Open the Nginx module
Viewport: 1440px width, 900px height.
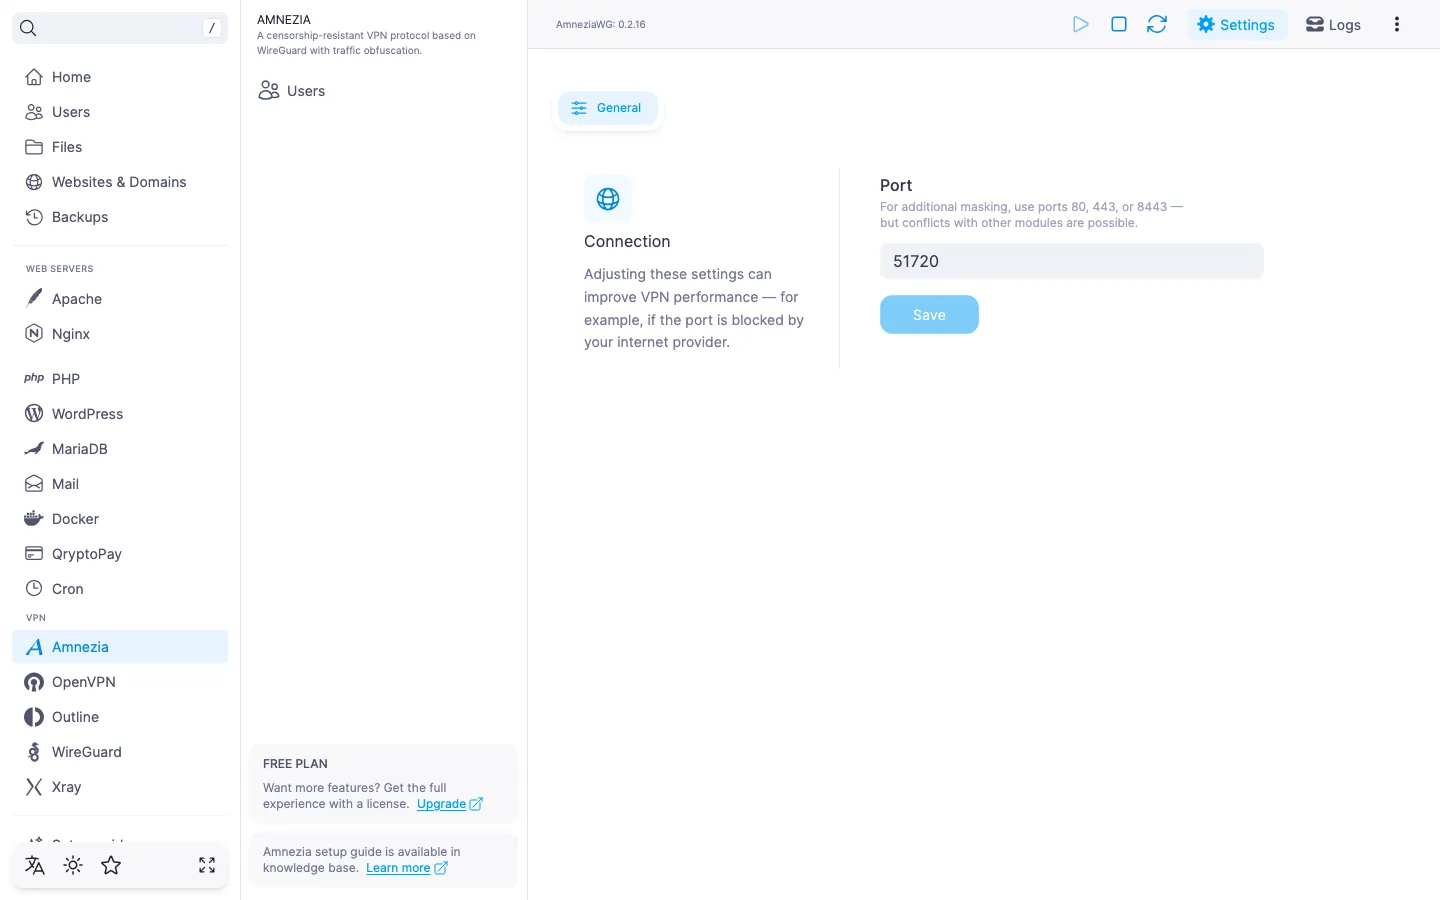pyautogui.click(x=120, y=334)
